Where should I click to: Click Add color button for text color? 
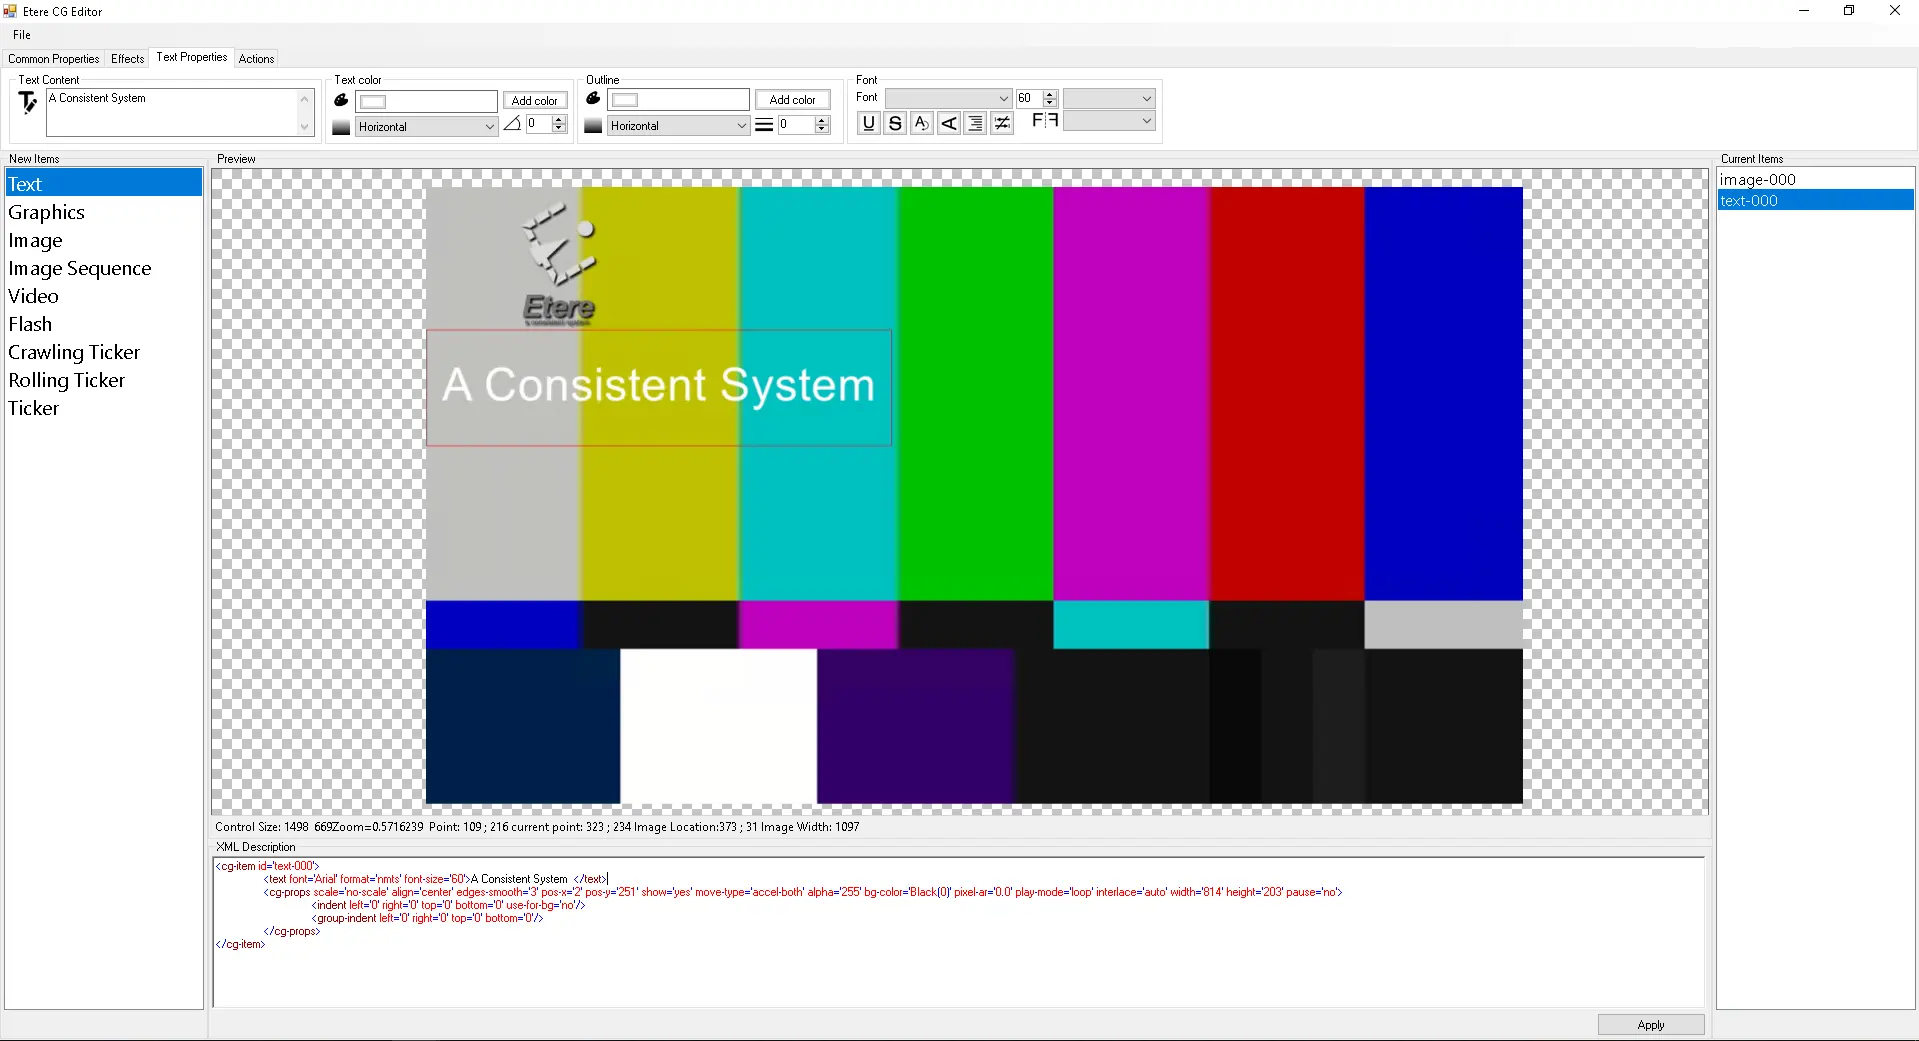click(535, 101)
